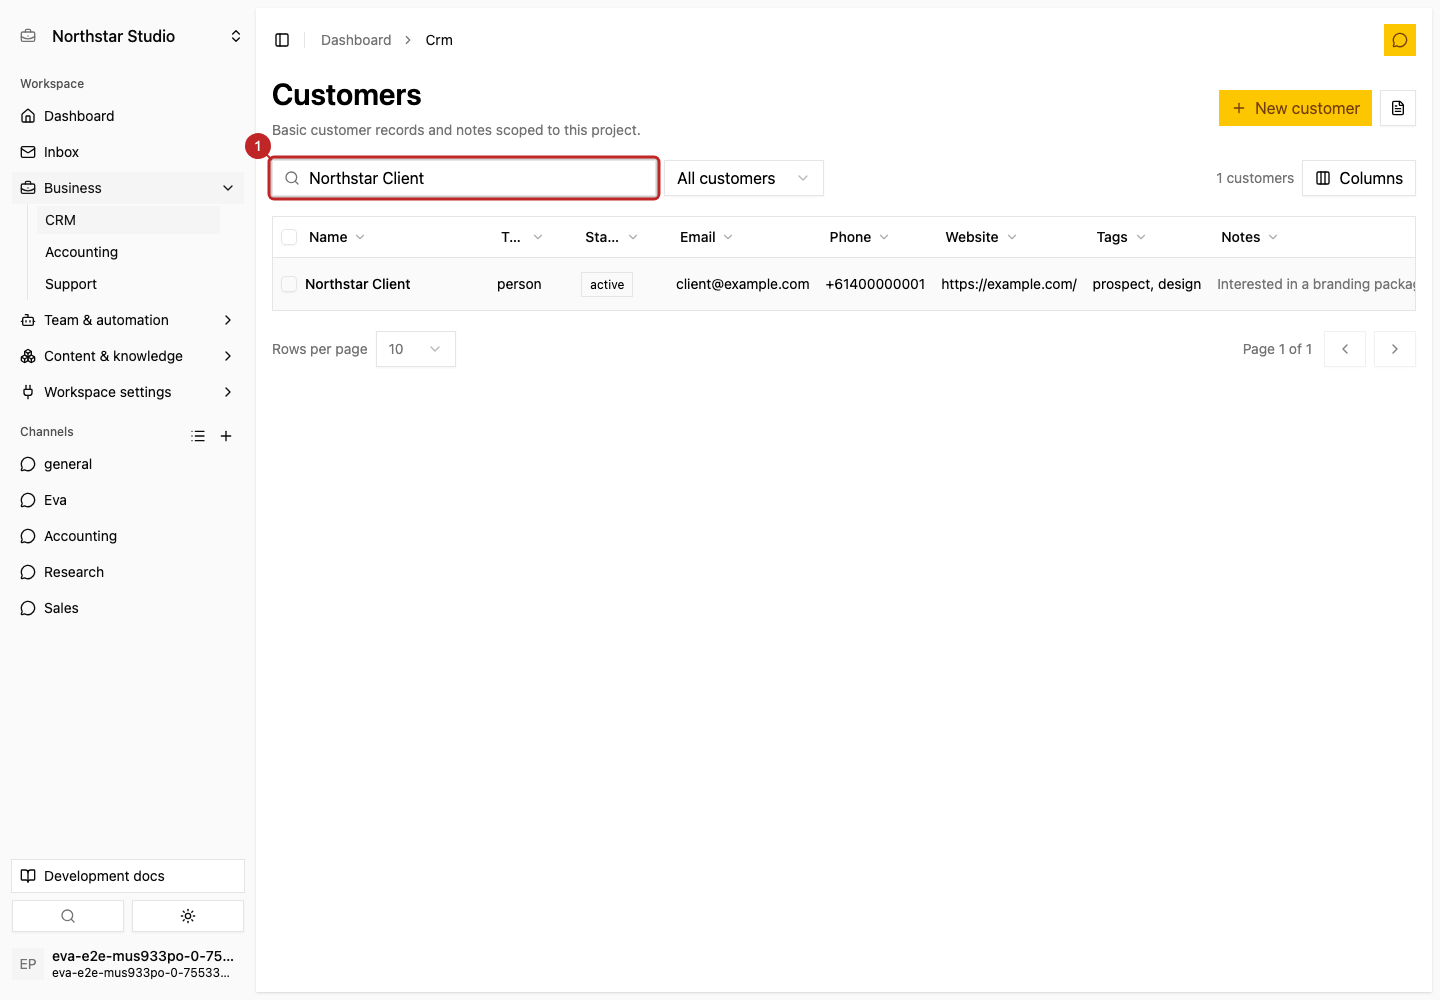
Task: Collapse the Business section chevron
Action: [228, 188]
